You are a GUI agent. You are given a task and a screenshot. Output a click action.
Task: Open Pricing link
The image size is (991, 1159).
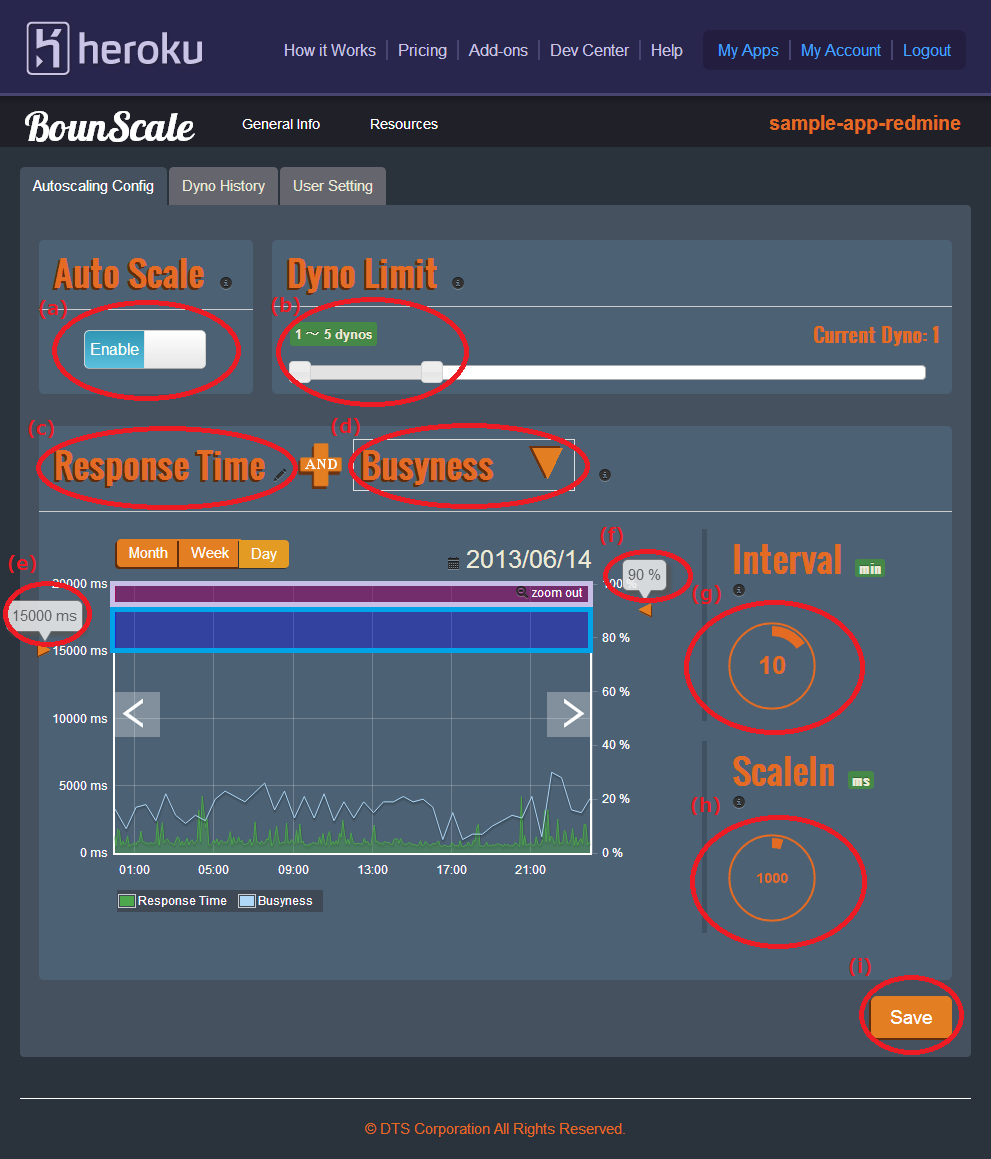pyautogui.click(x=422, y=50)
